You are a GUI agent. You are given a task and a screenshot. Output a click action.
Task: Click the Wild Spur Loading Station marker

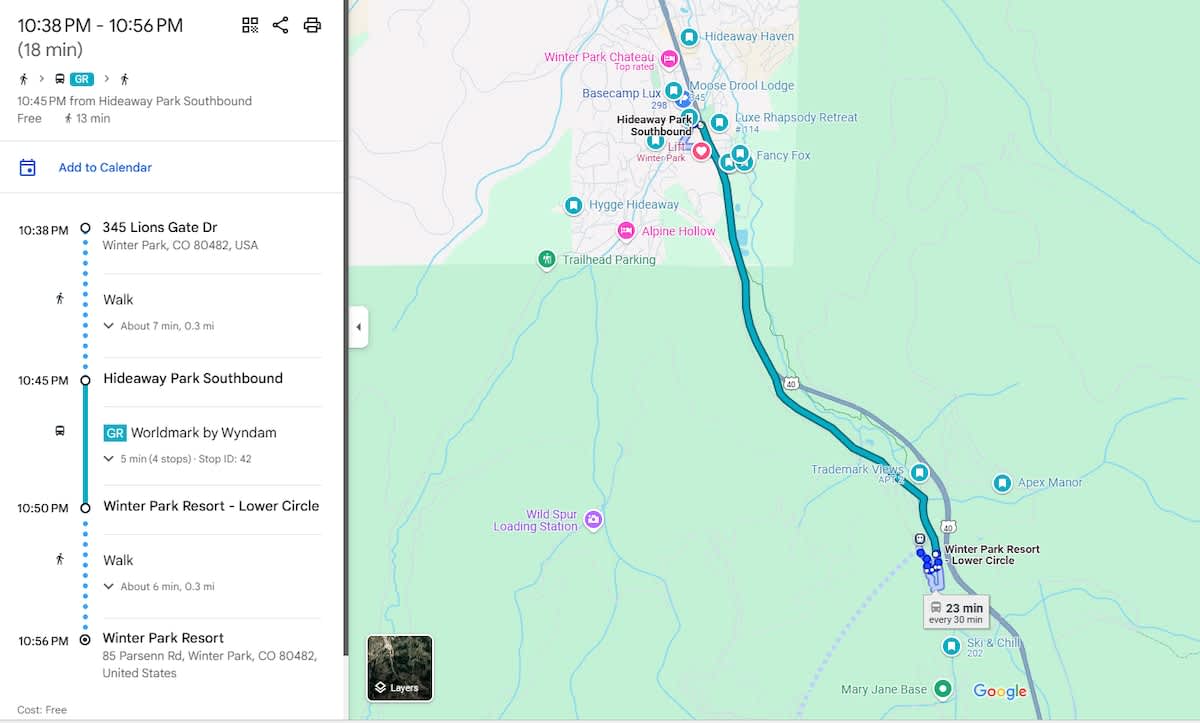coord(593,519)
